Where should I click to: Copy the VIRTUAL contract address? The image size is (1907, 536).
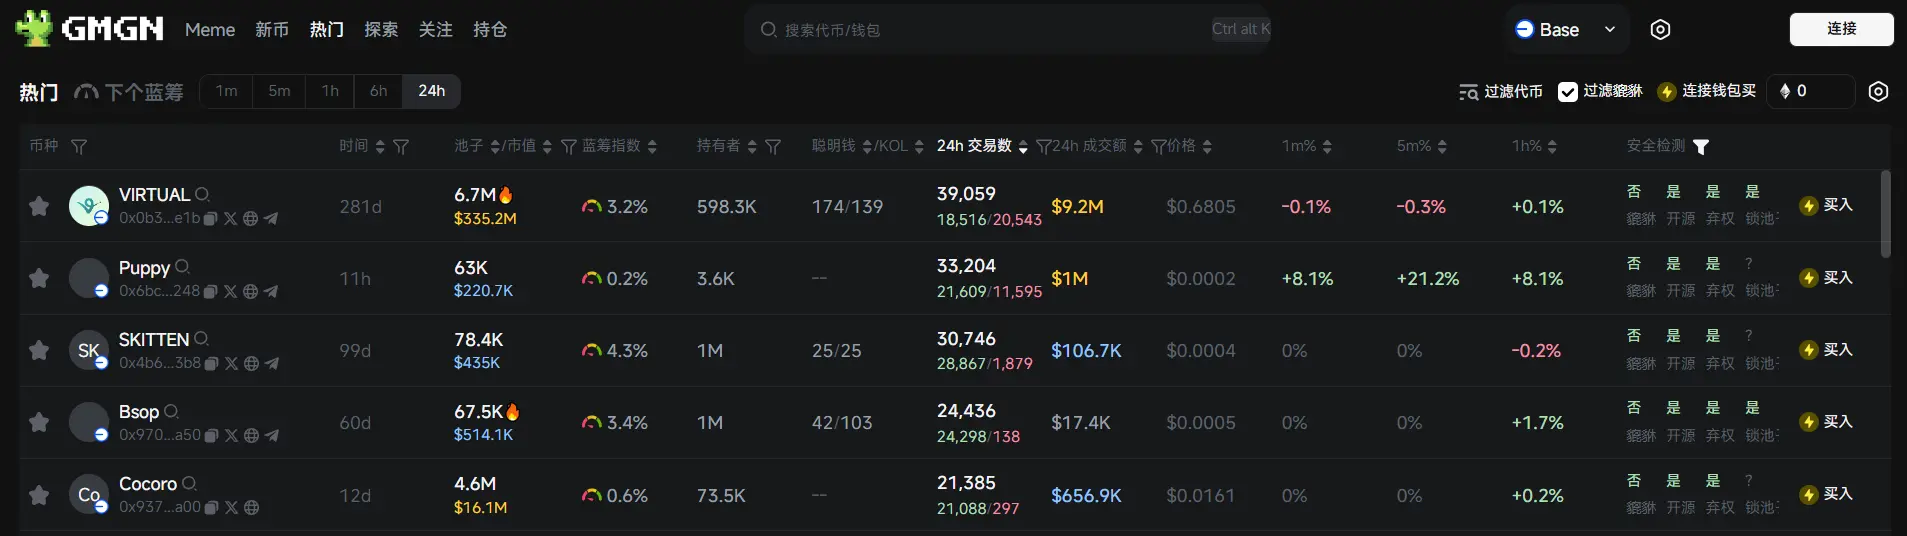pyautogui.click(x=211, y=218)
